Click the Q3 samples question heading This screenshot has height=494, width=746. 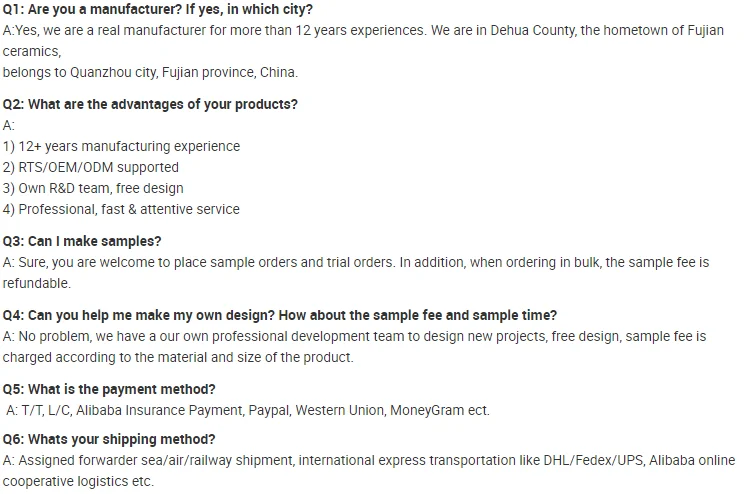[82, 241]
